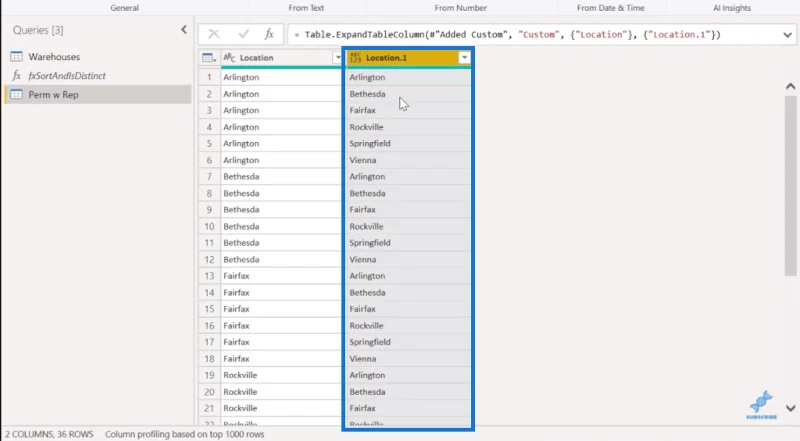The image size is (800, 441).
Task: Click the formula bar text field
Action: (x=533, y=35)
